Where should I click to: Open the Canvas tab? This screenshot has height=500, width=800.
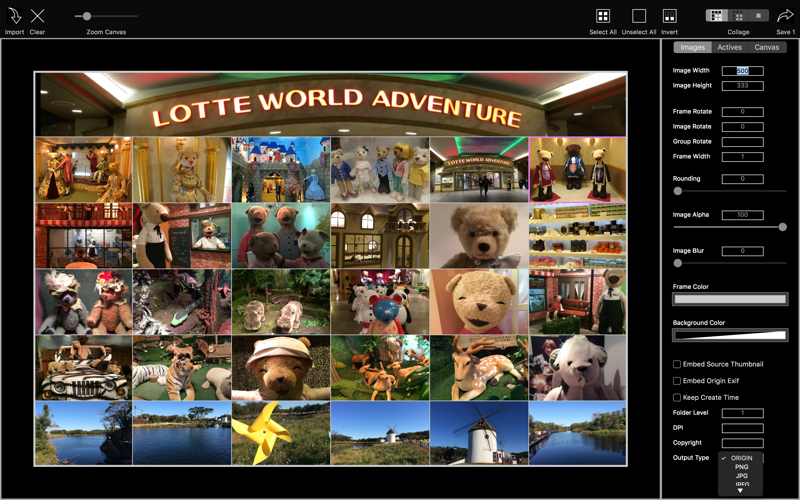point(767,47)
